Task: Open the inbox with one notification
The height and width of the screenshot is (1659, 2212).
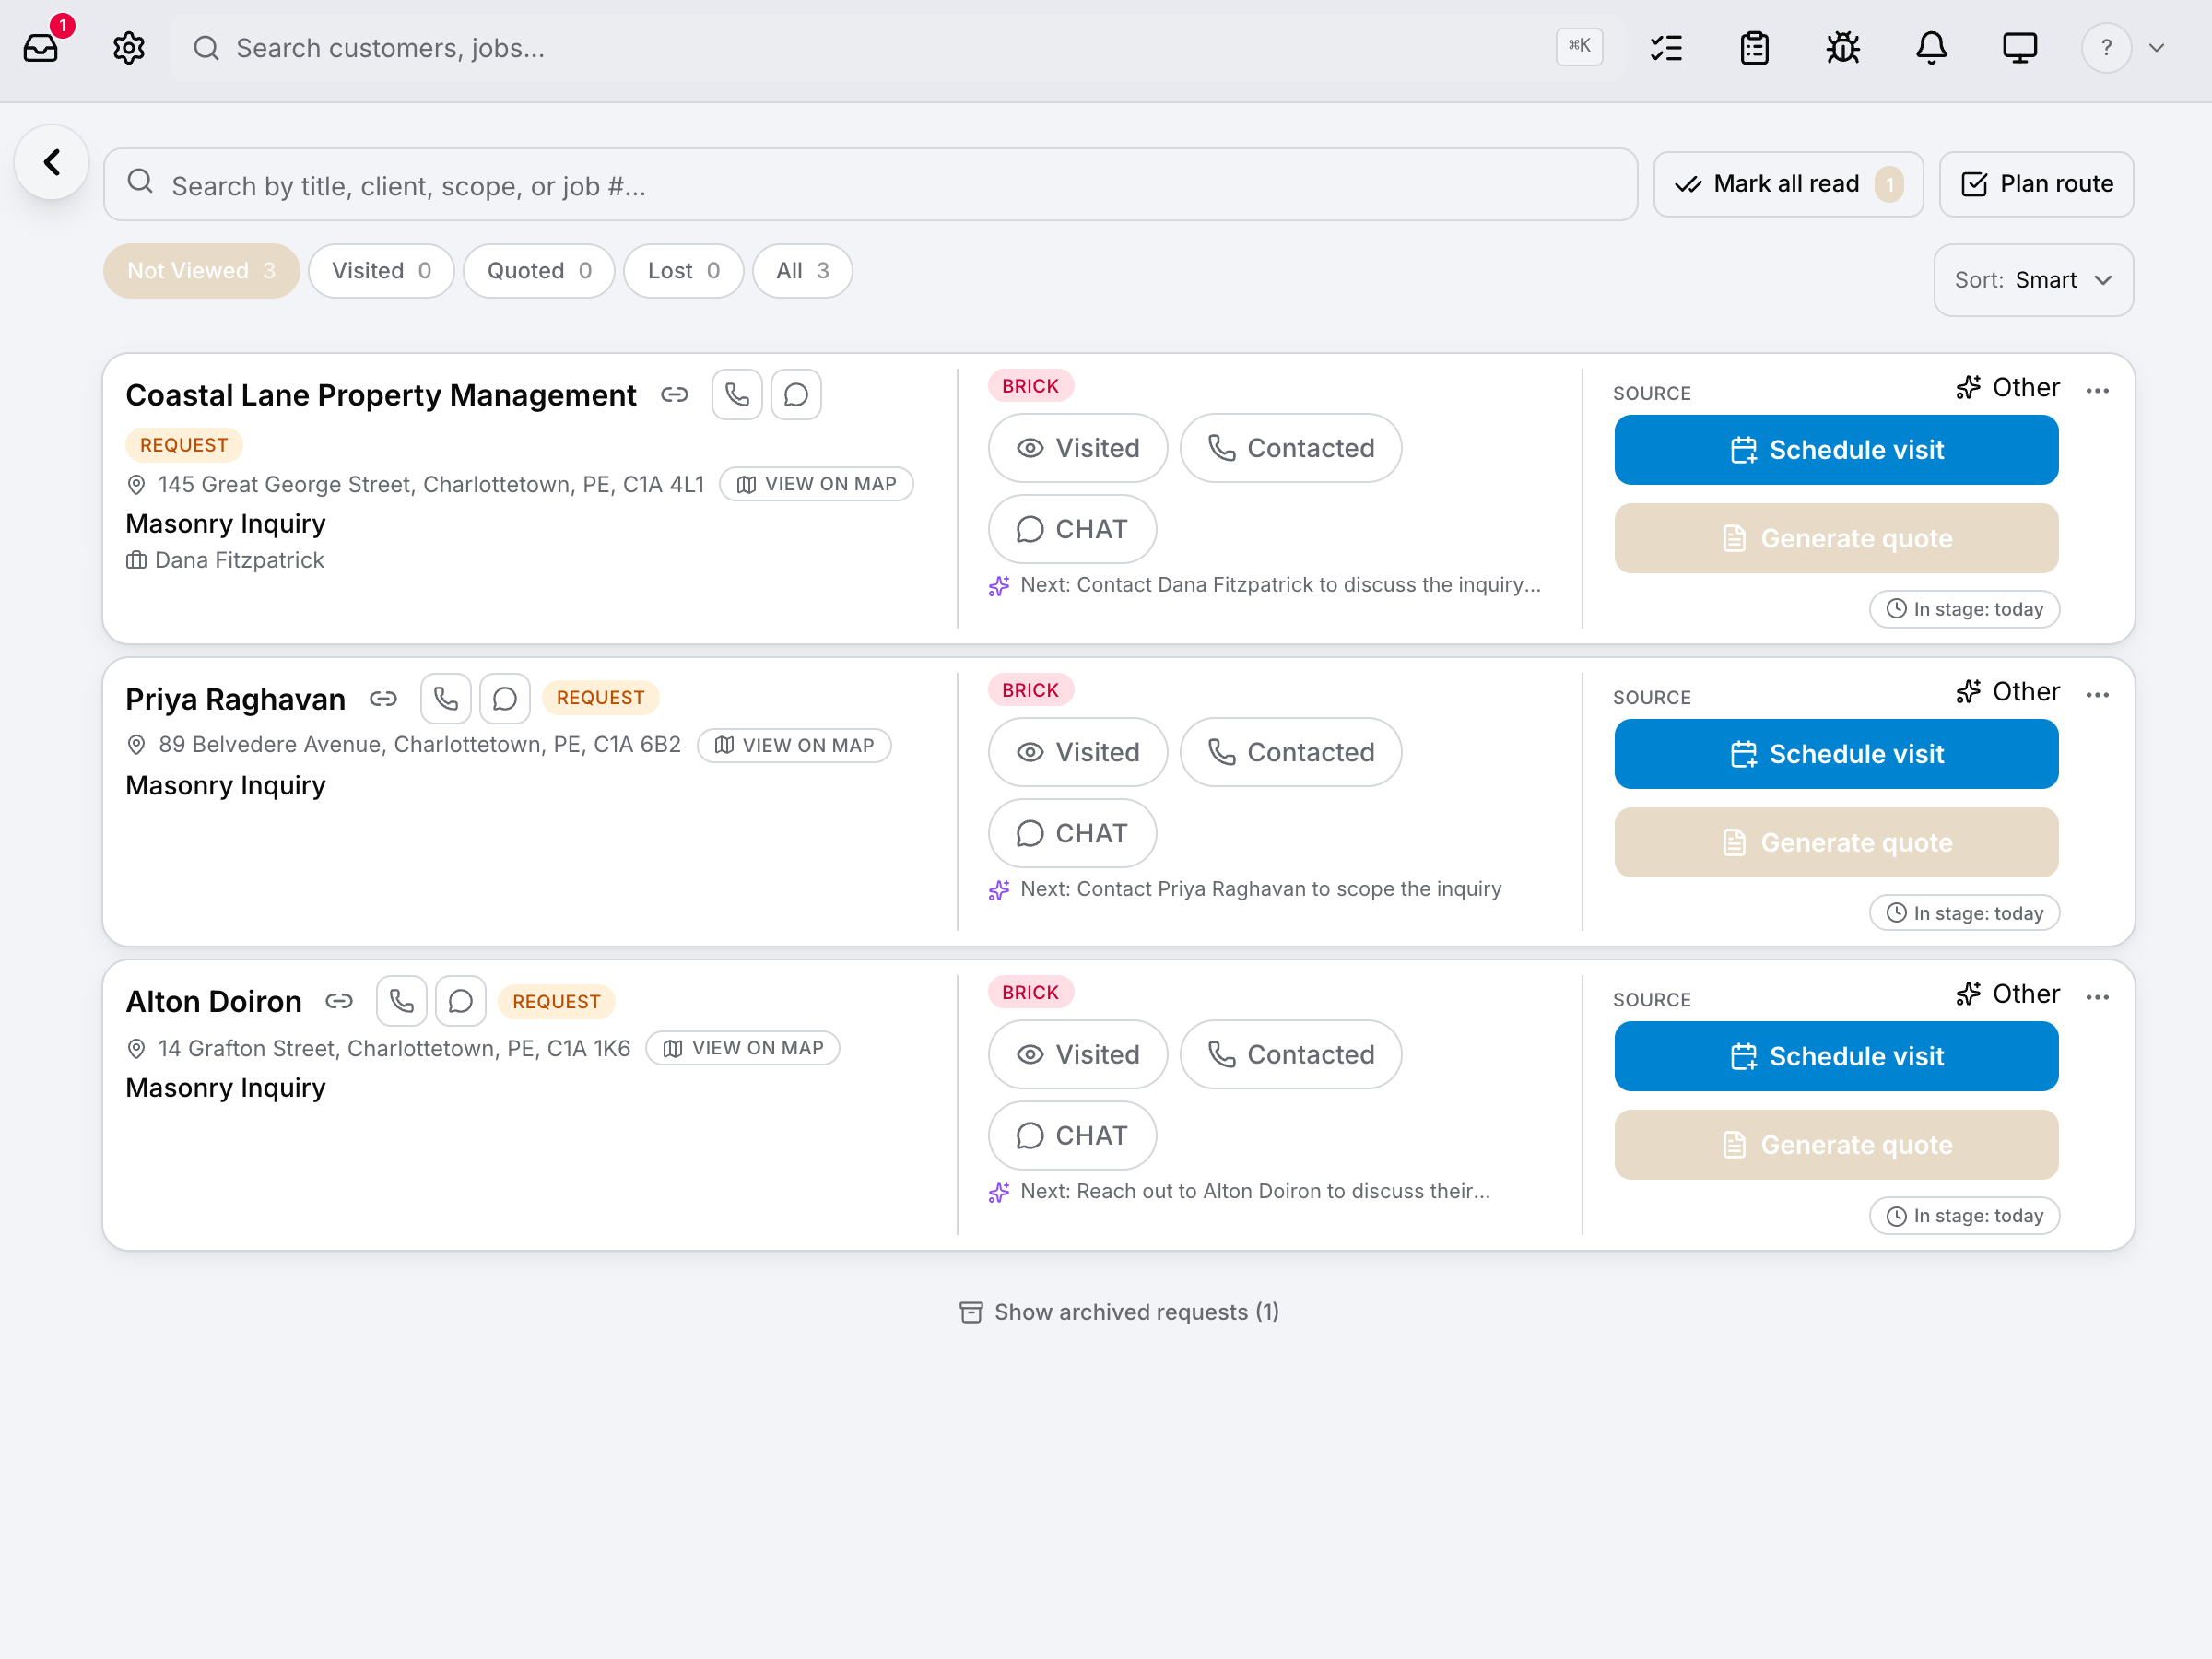Action: pyautogui.click(x=41, y=47)
